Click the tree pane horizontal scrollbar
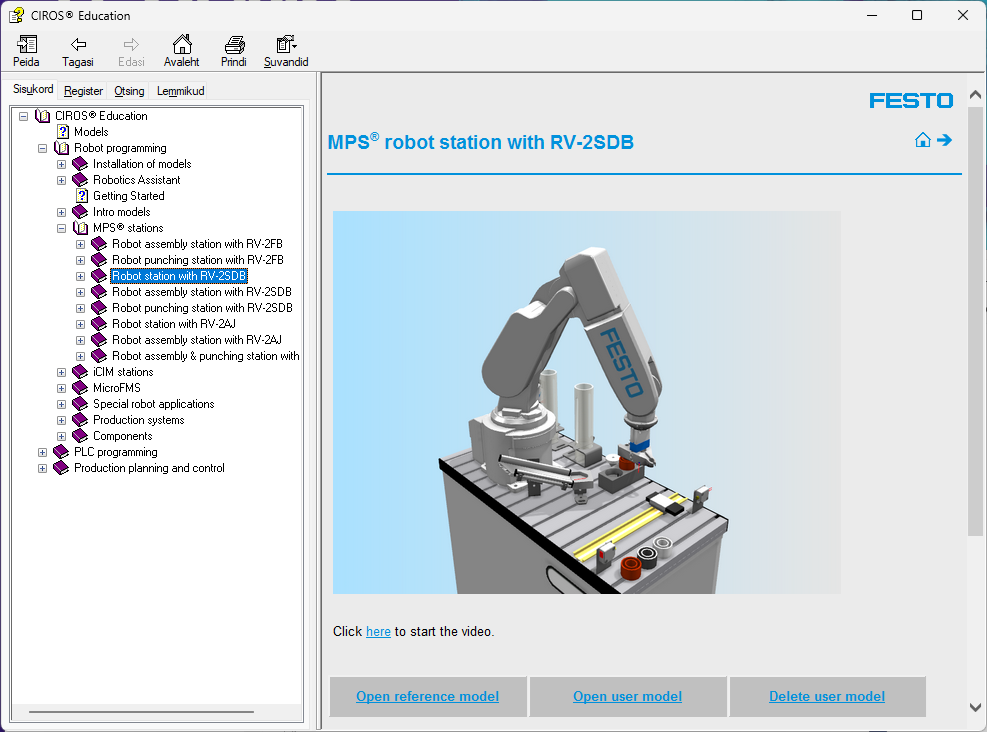The height and width of the screenshot is (732, 987). coord(142,712)
